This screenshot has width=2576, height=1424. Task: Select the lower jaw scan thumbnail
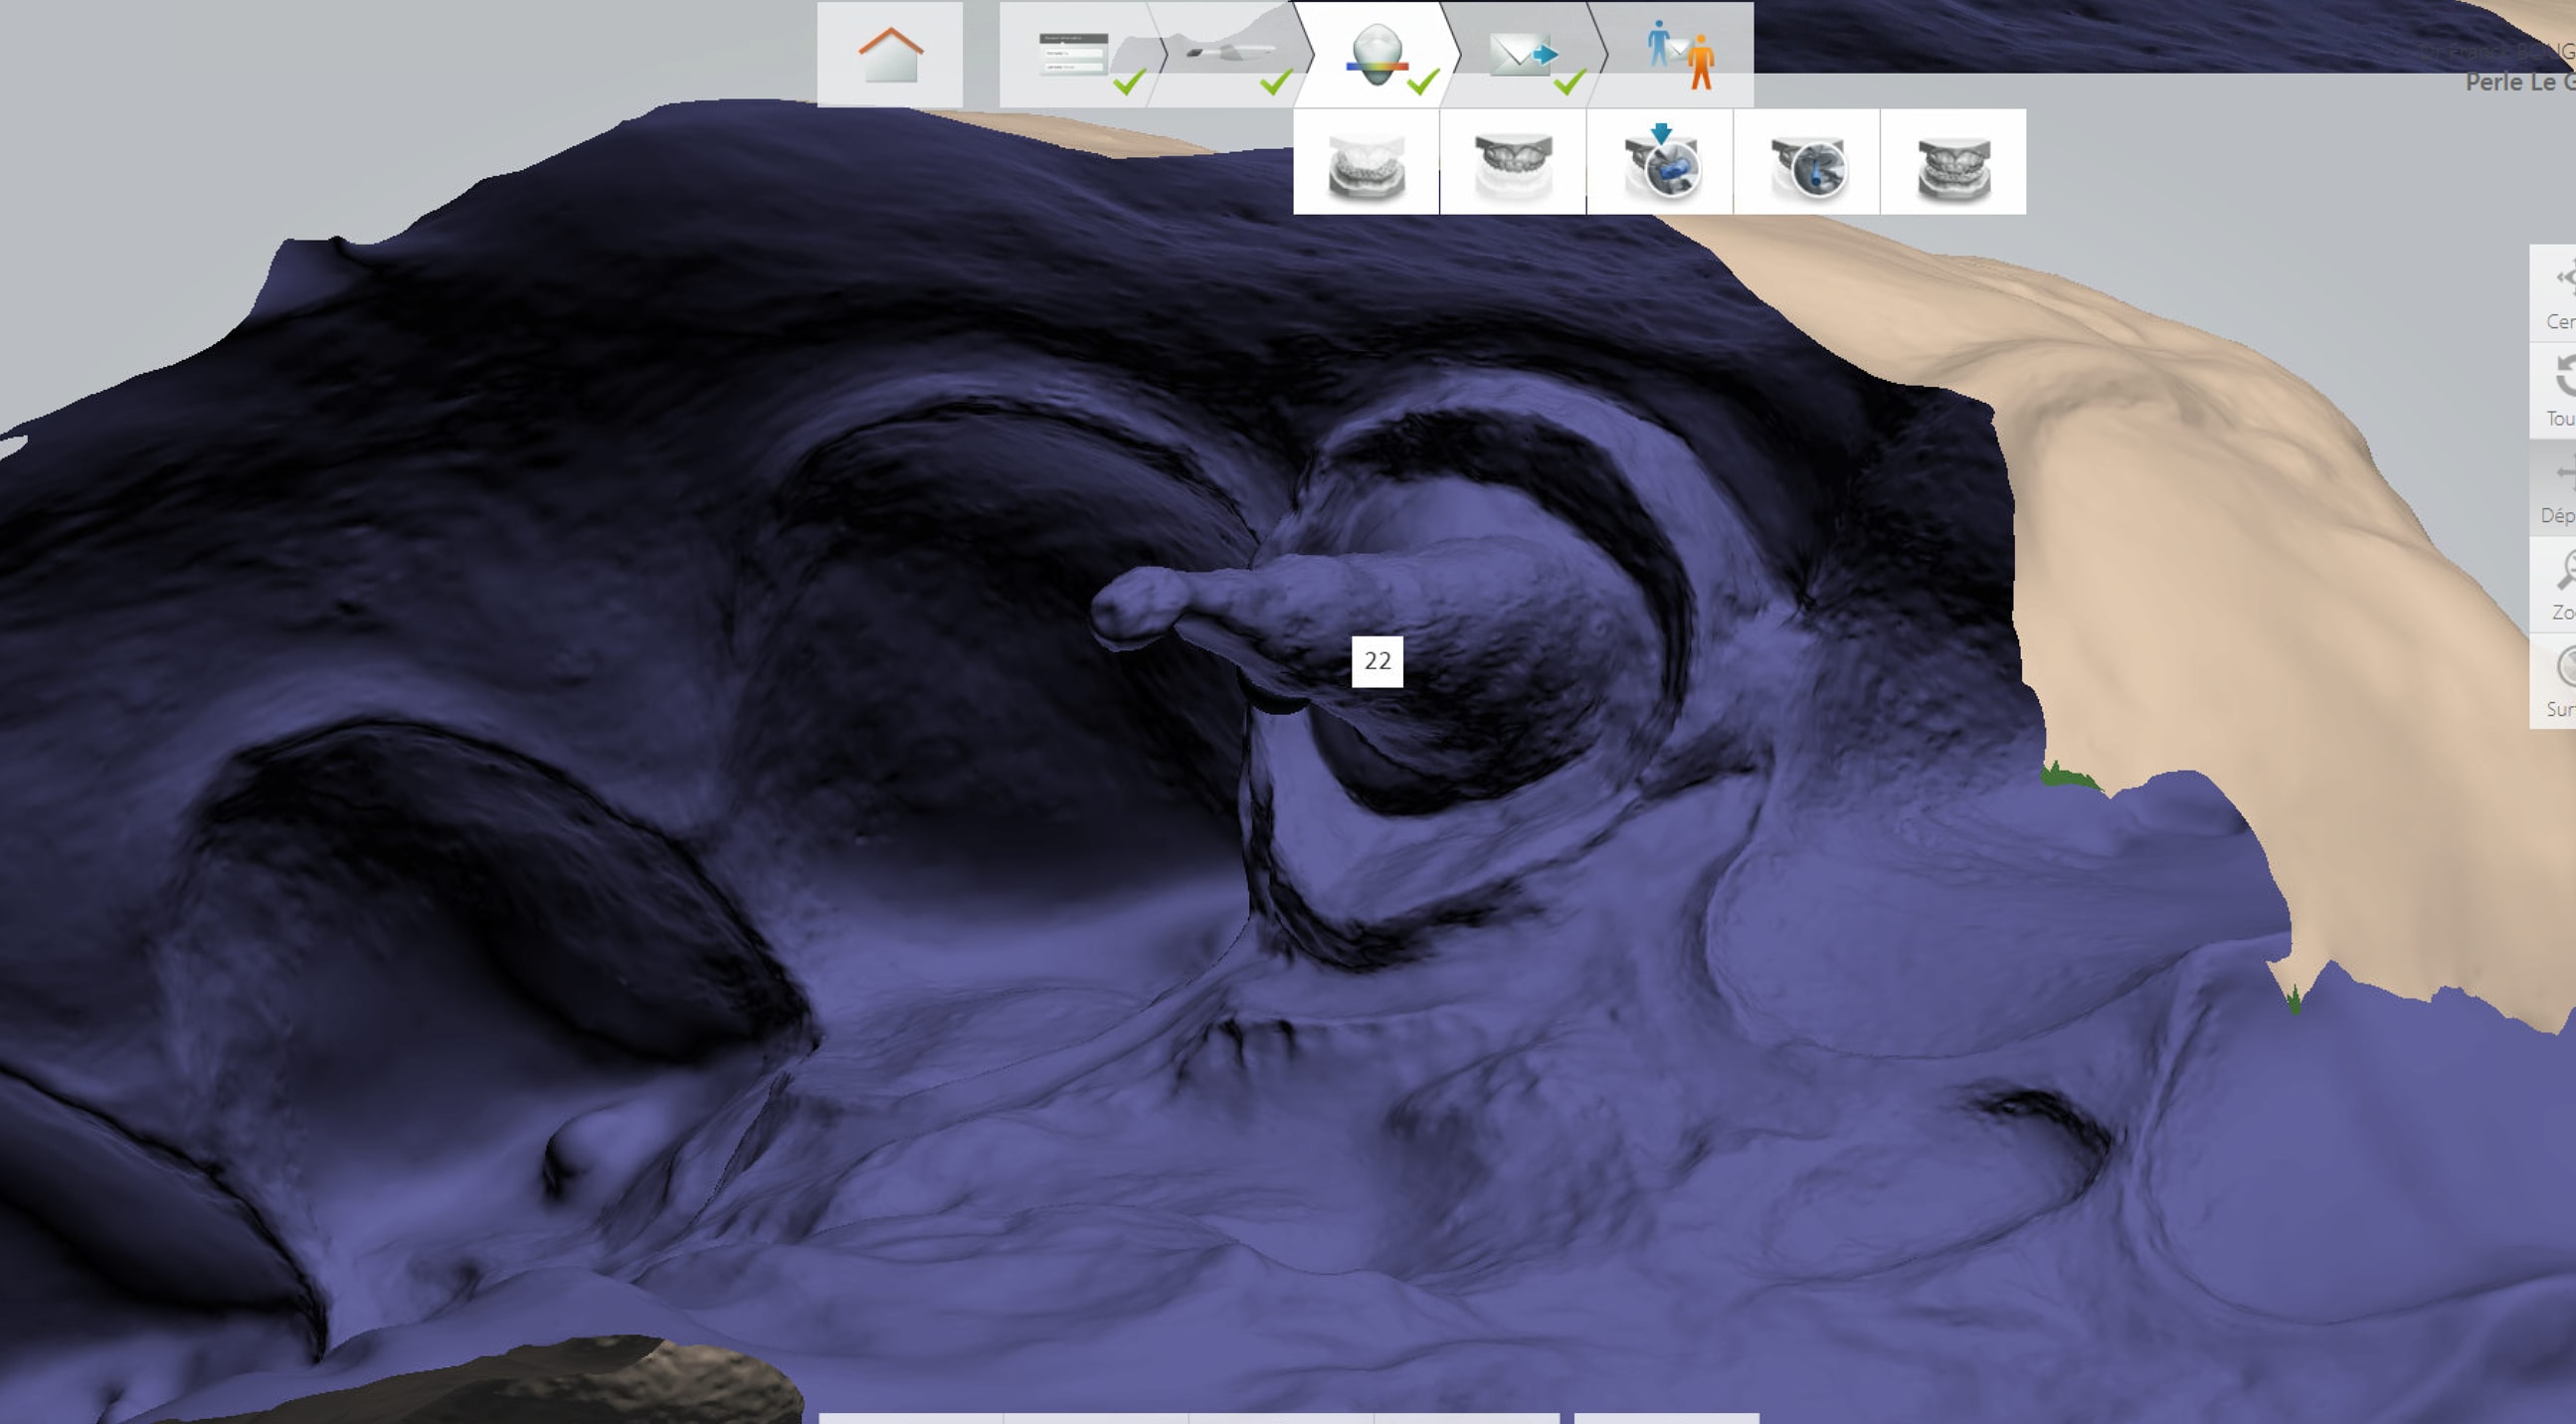point(1366,163)
